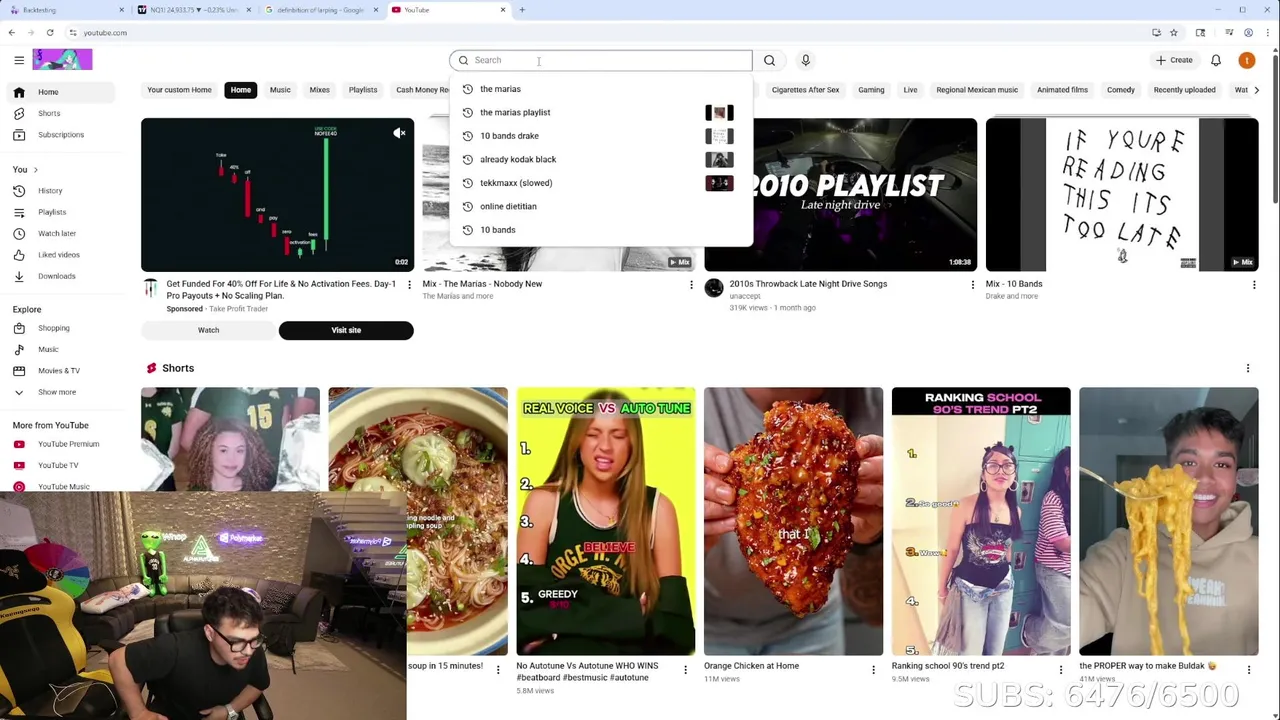Go back in browser navigation
Screen dimensions: 1280x720
click(x=12, y=32)
